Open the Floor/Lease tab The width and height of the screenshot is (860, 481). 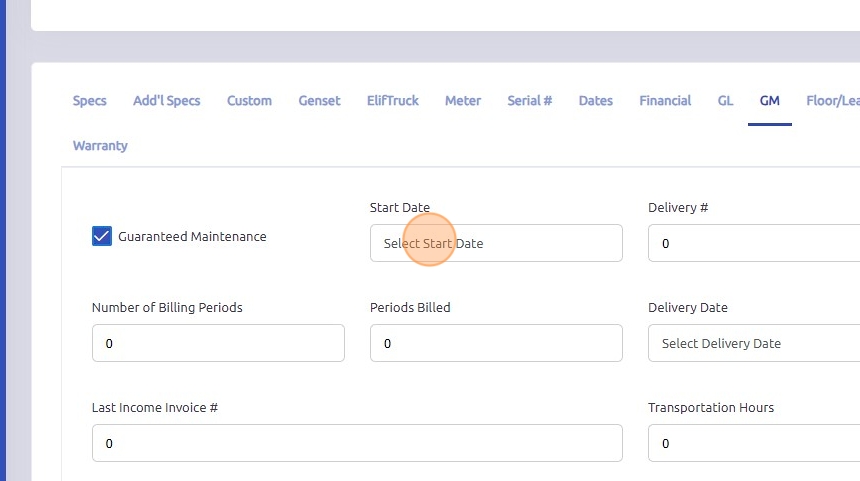[x=833, y=101]
